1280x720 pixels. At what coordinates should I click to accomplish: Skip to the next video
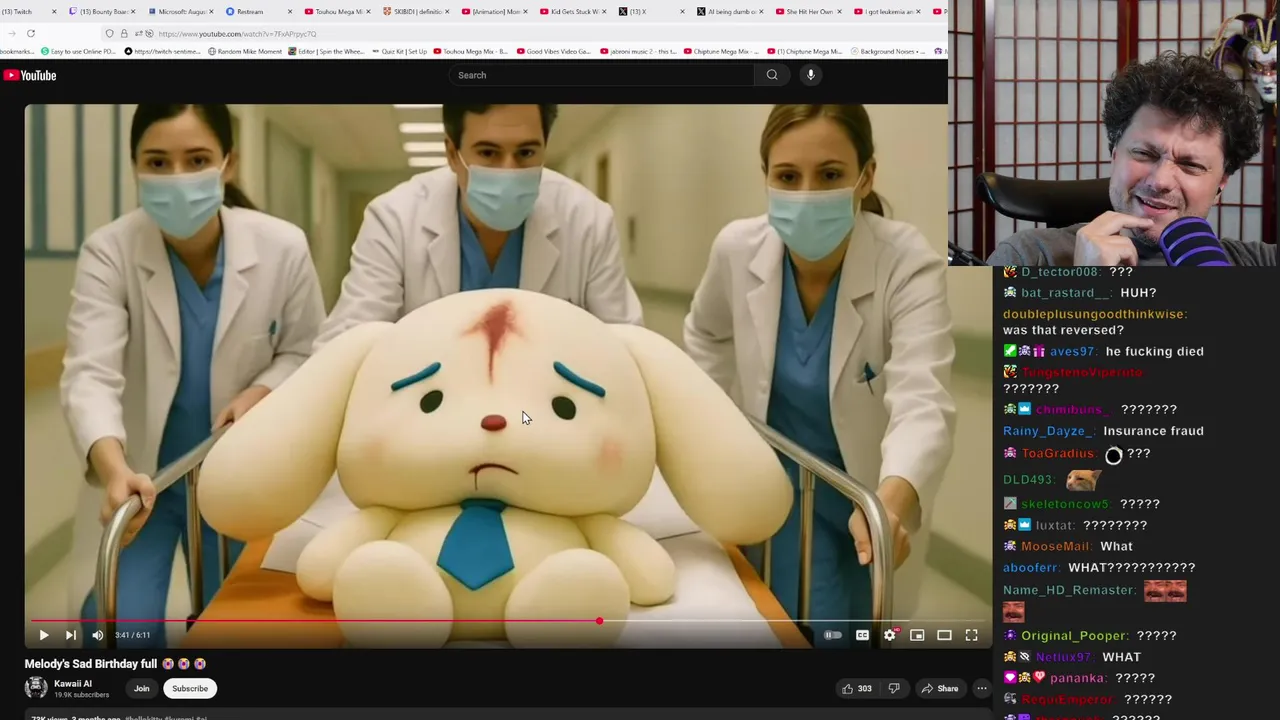[71, 635]
